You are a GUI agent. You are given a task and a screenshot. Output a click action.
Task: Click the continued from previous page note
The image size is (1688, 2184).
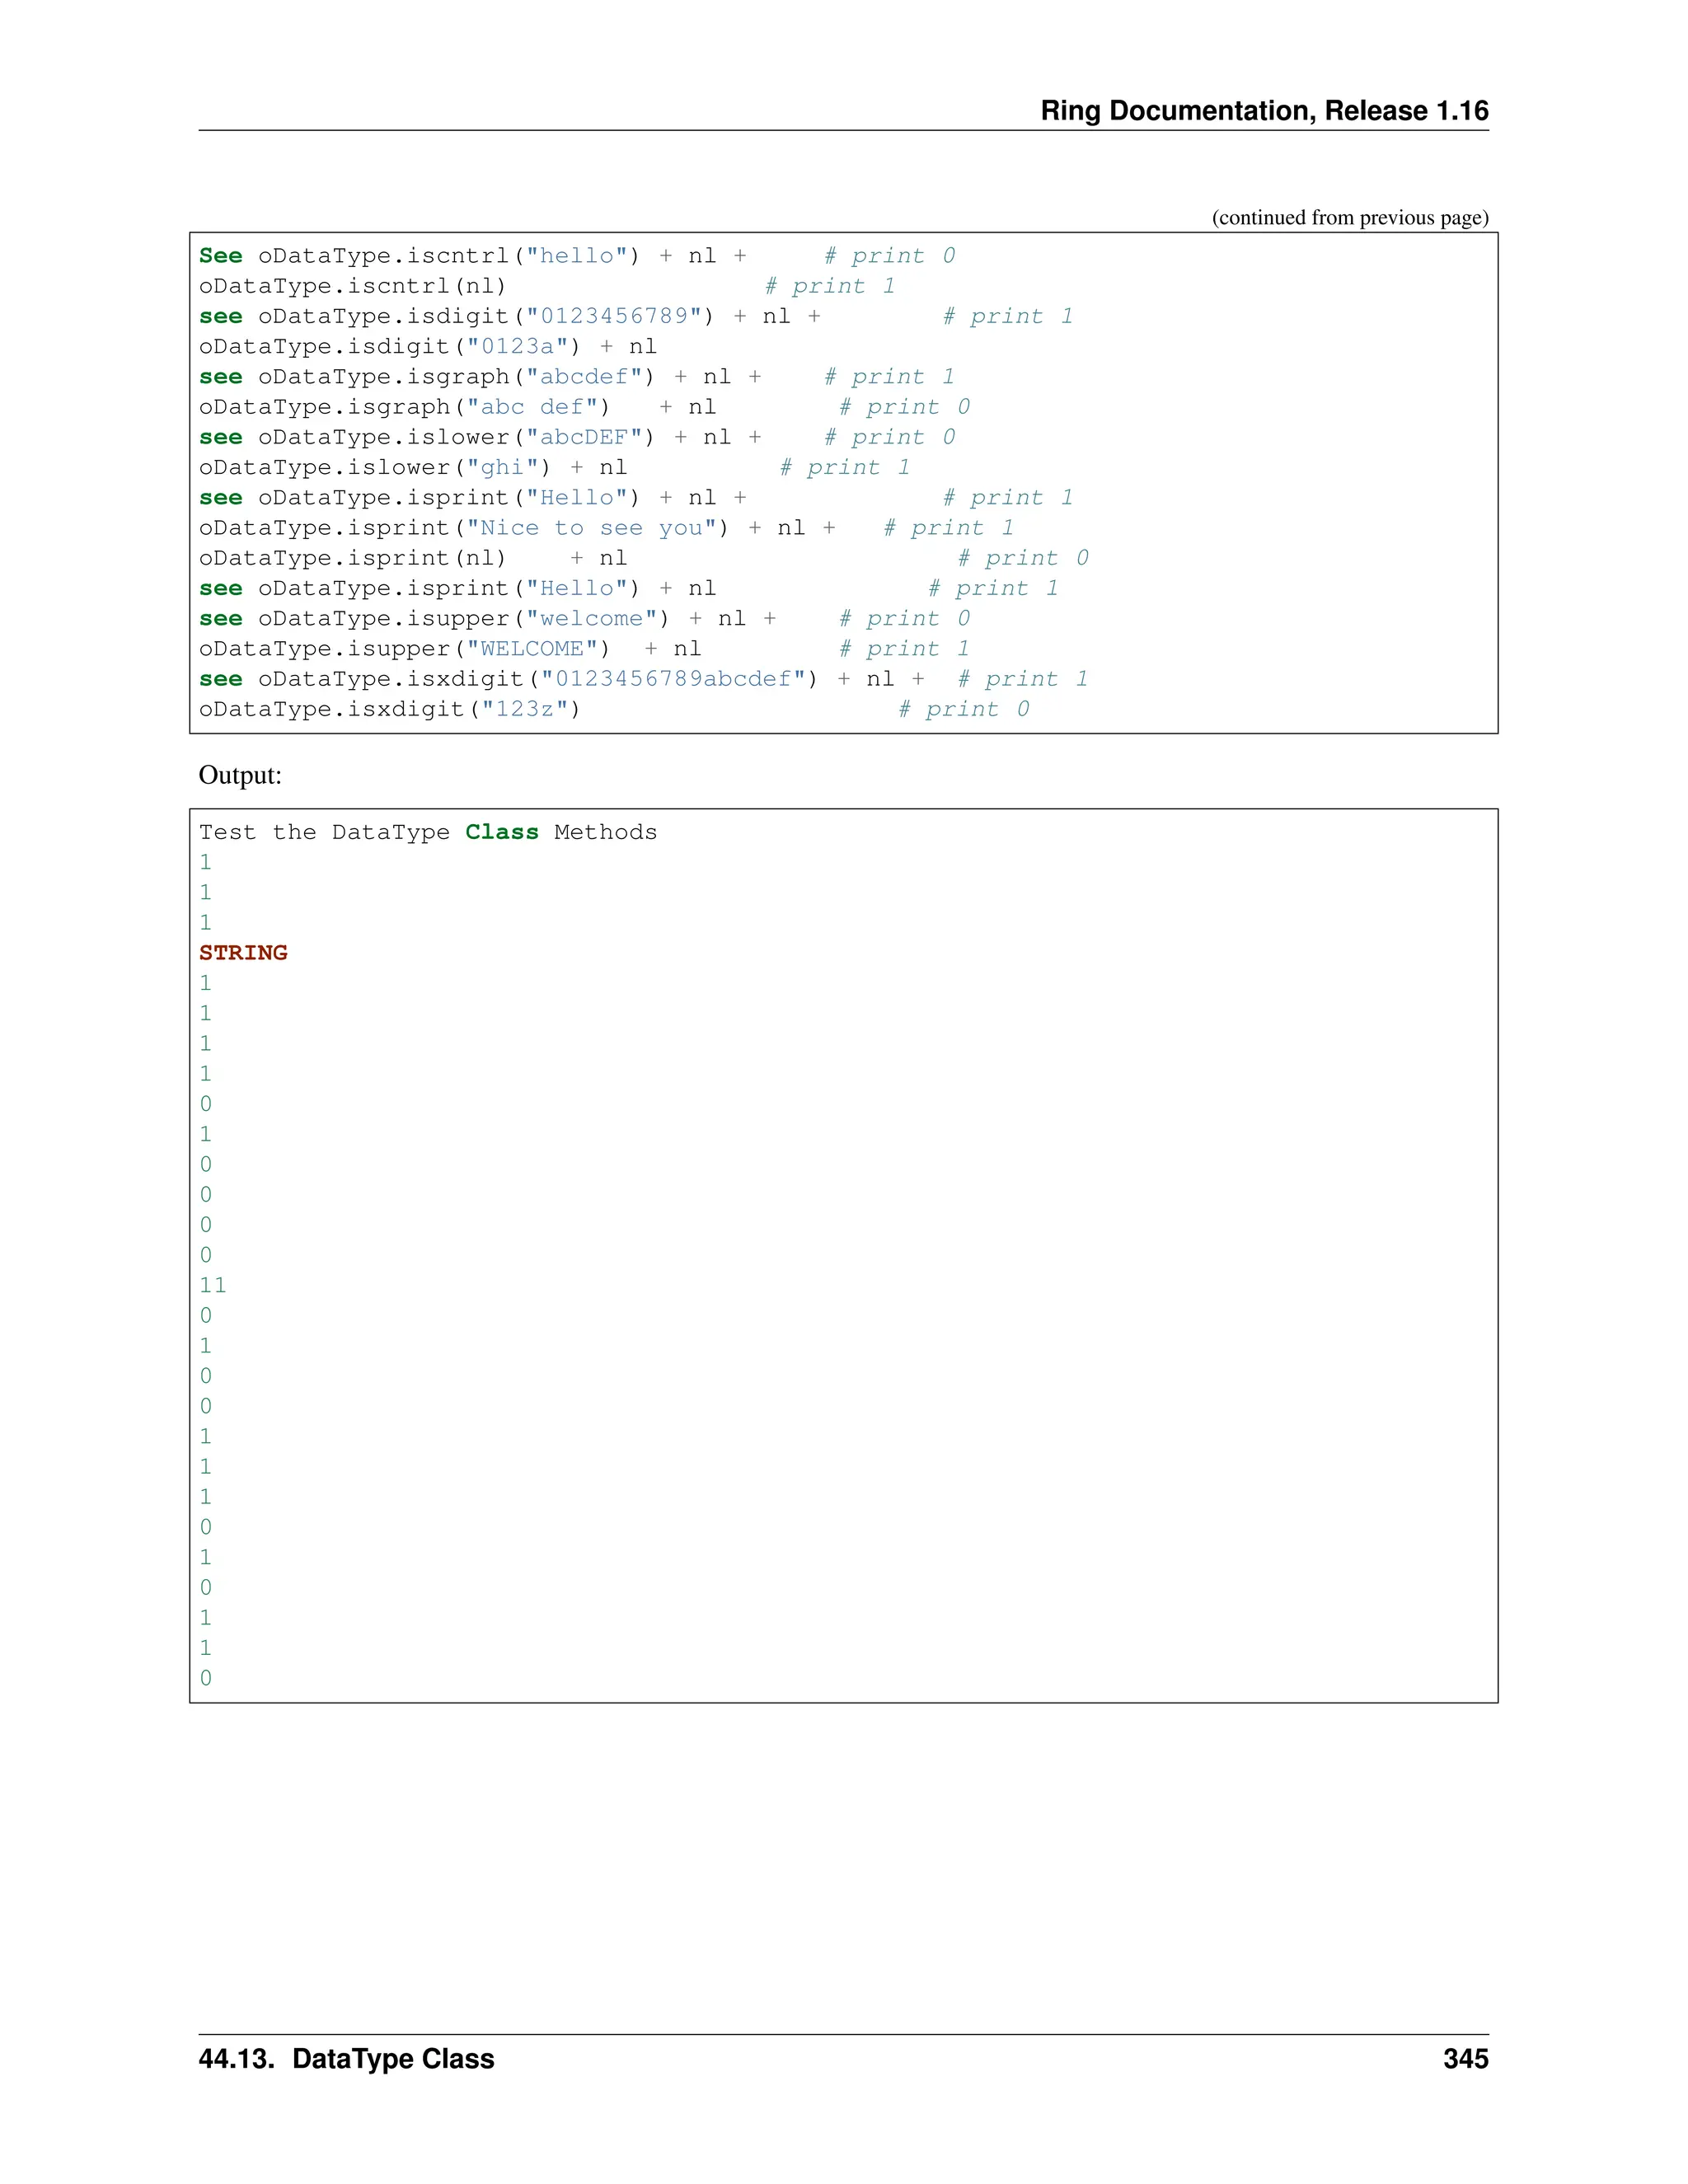tap(1349, 218)
